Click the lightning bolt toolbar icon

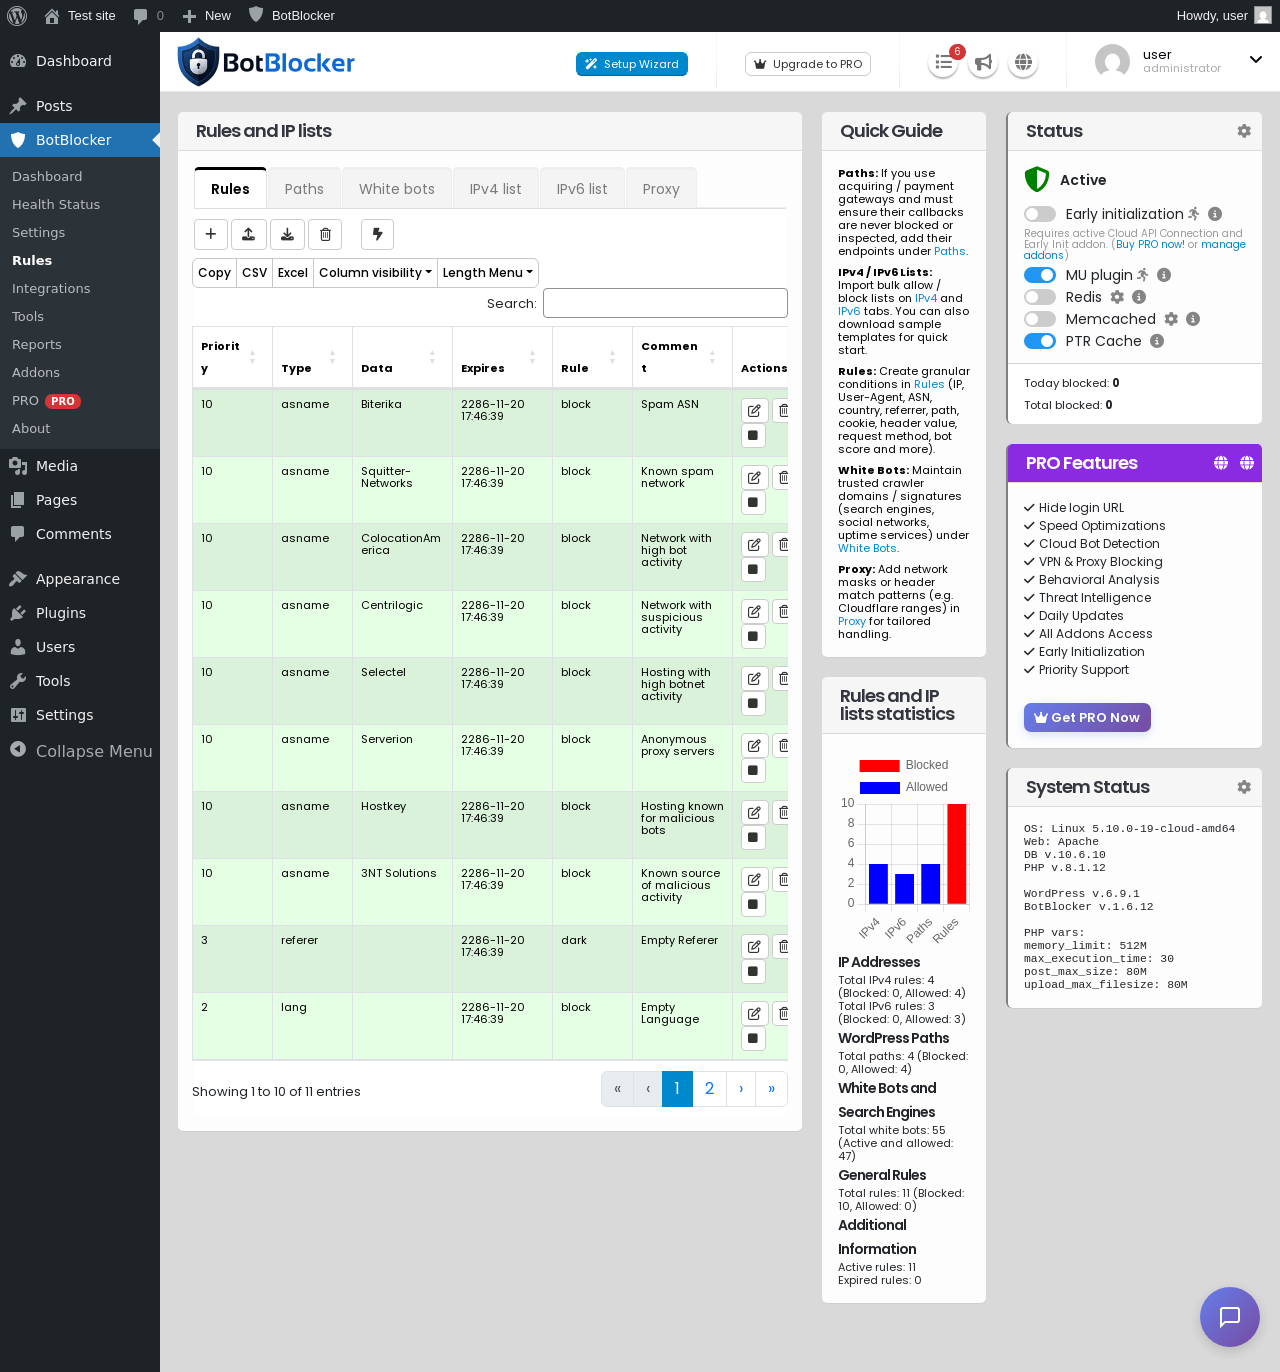pos(377,234)
